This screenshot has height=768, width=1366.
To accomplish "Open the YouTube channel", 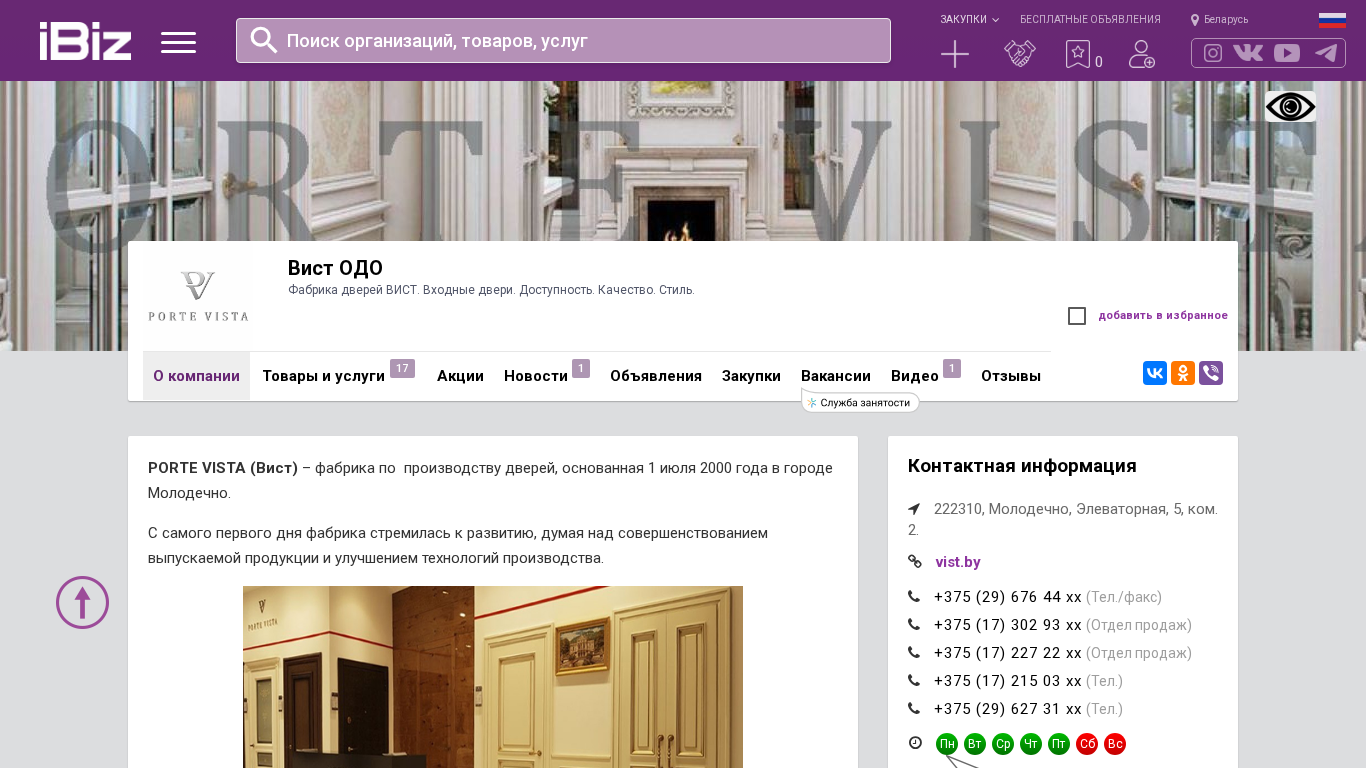I will (x=1287, y=53).
